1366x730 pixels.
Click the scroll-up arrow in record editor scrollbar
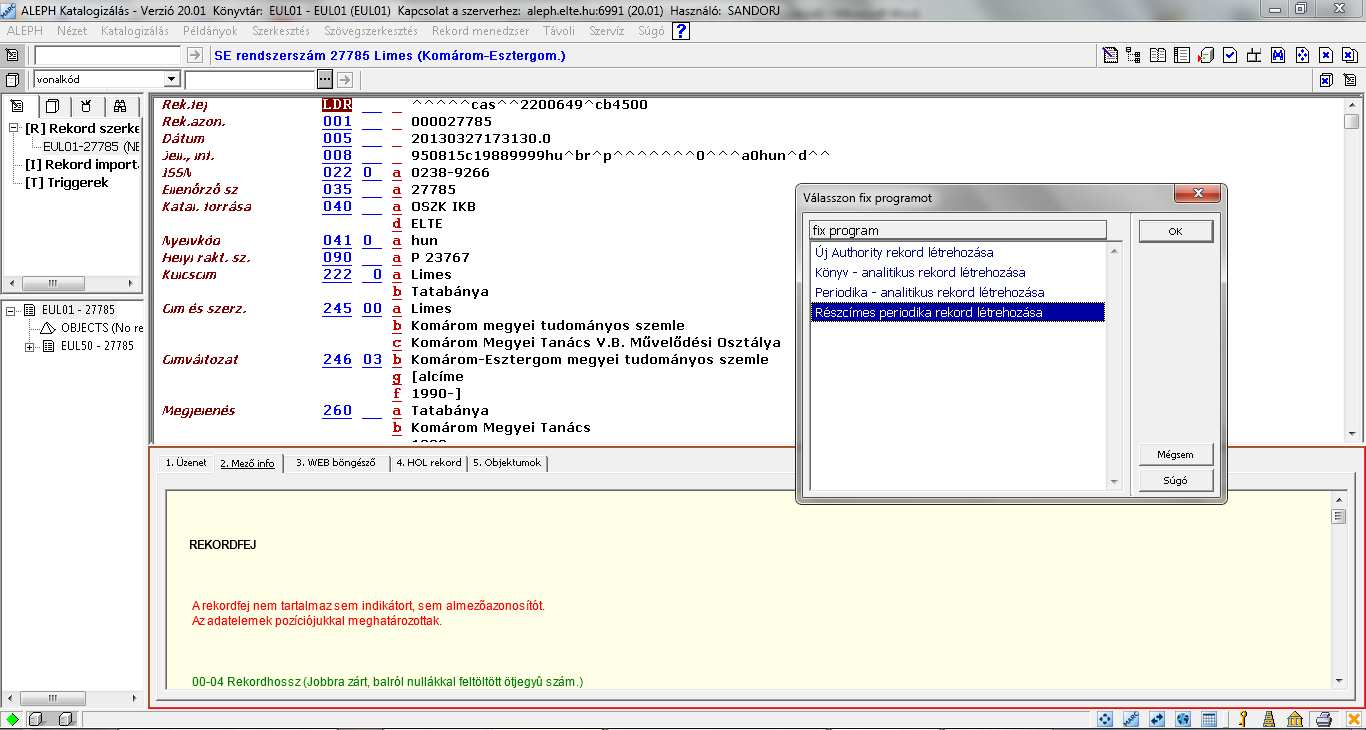point(1352,105)
